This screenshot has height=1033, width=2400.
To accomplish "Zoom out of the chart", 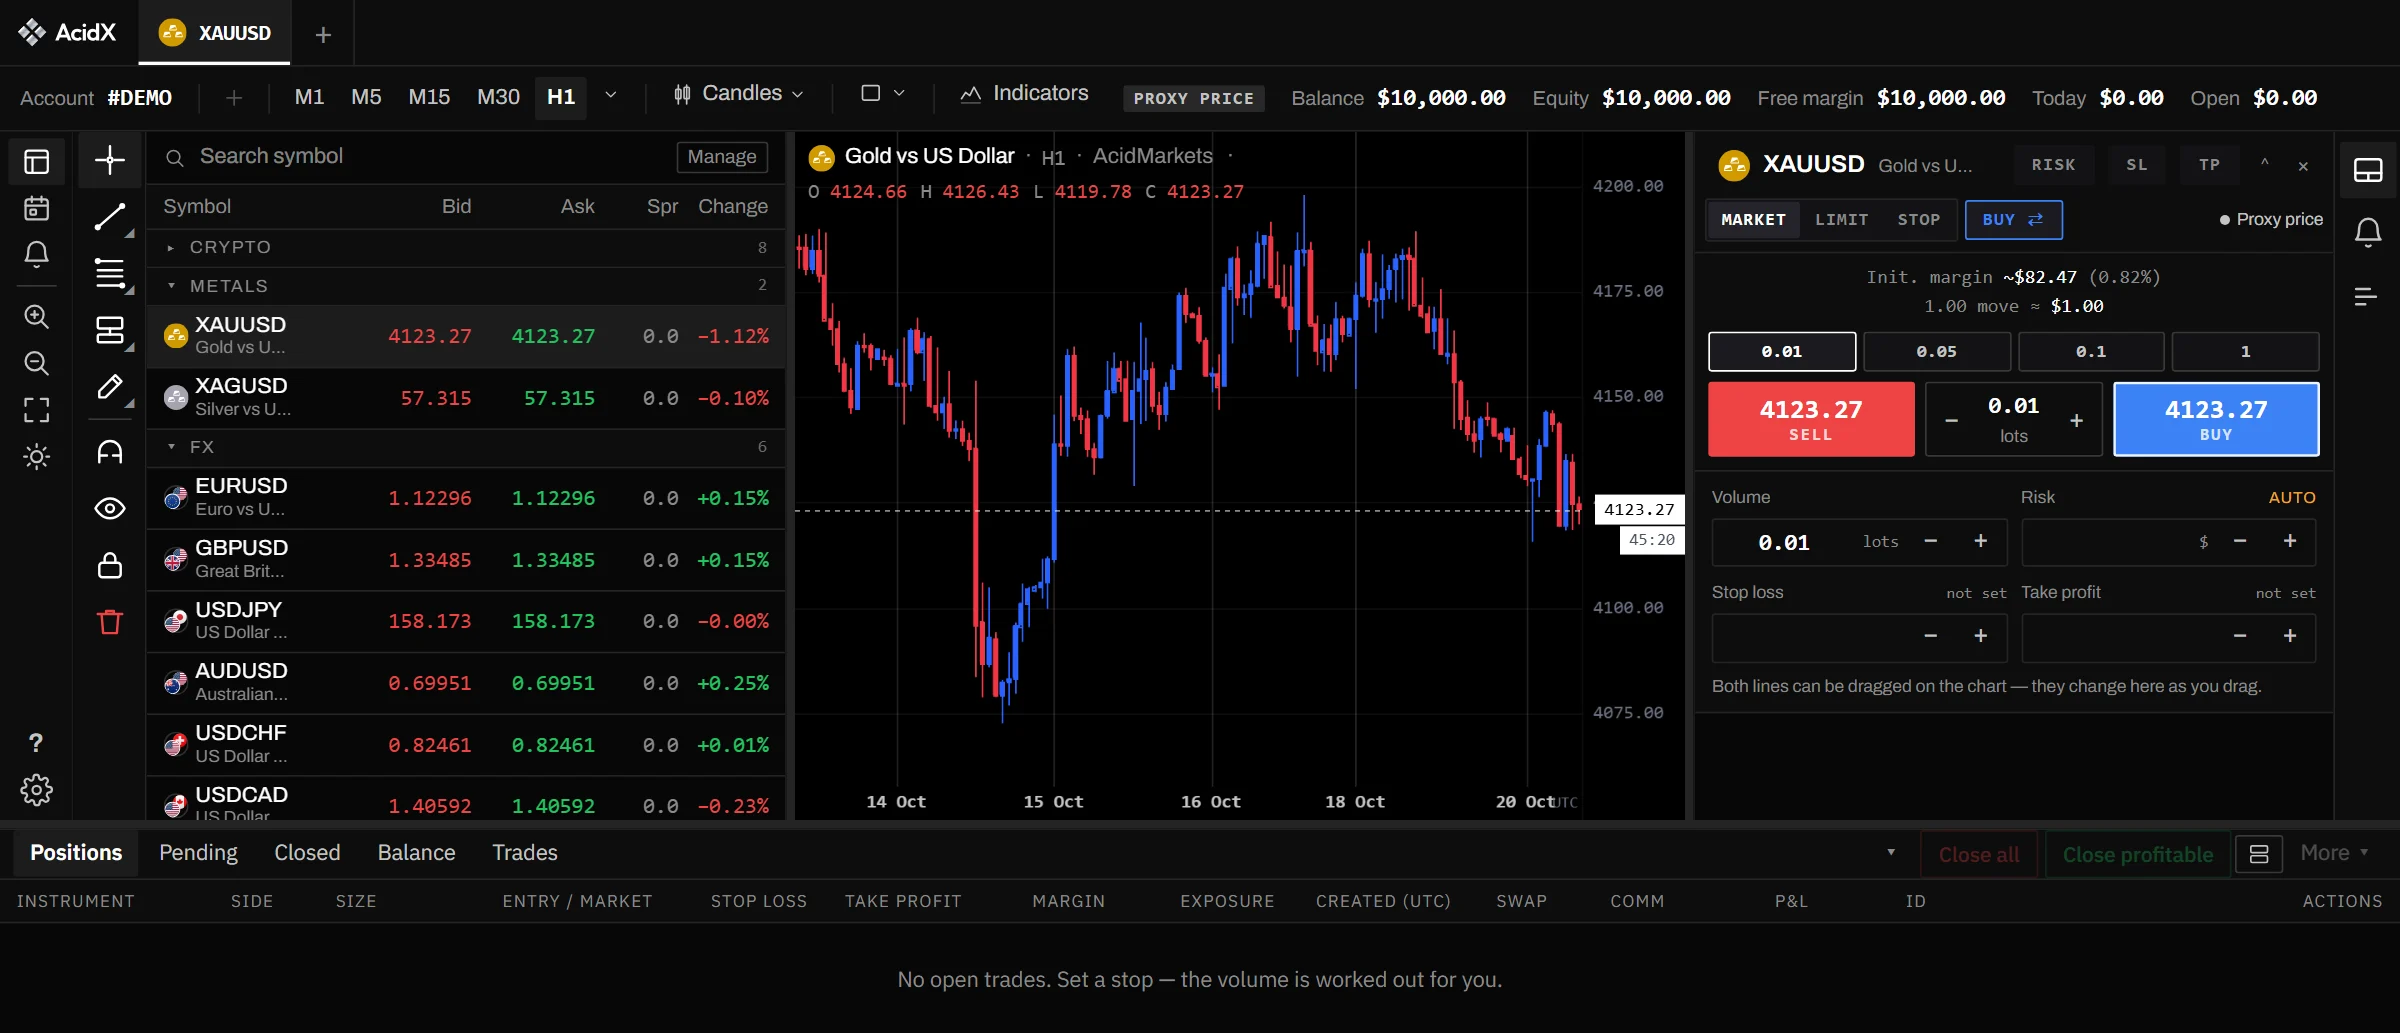I will click(36, 363).
